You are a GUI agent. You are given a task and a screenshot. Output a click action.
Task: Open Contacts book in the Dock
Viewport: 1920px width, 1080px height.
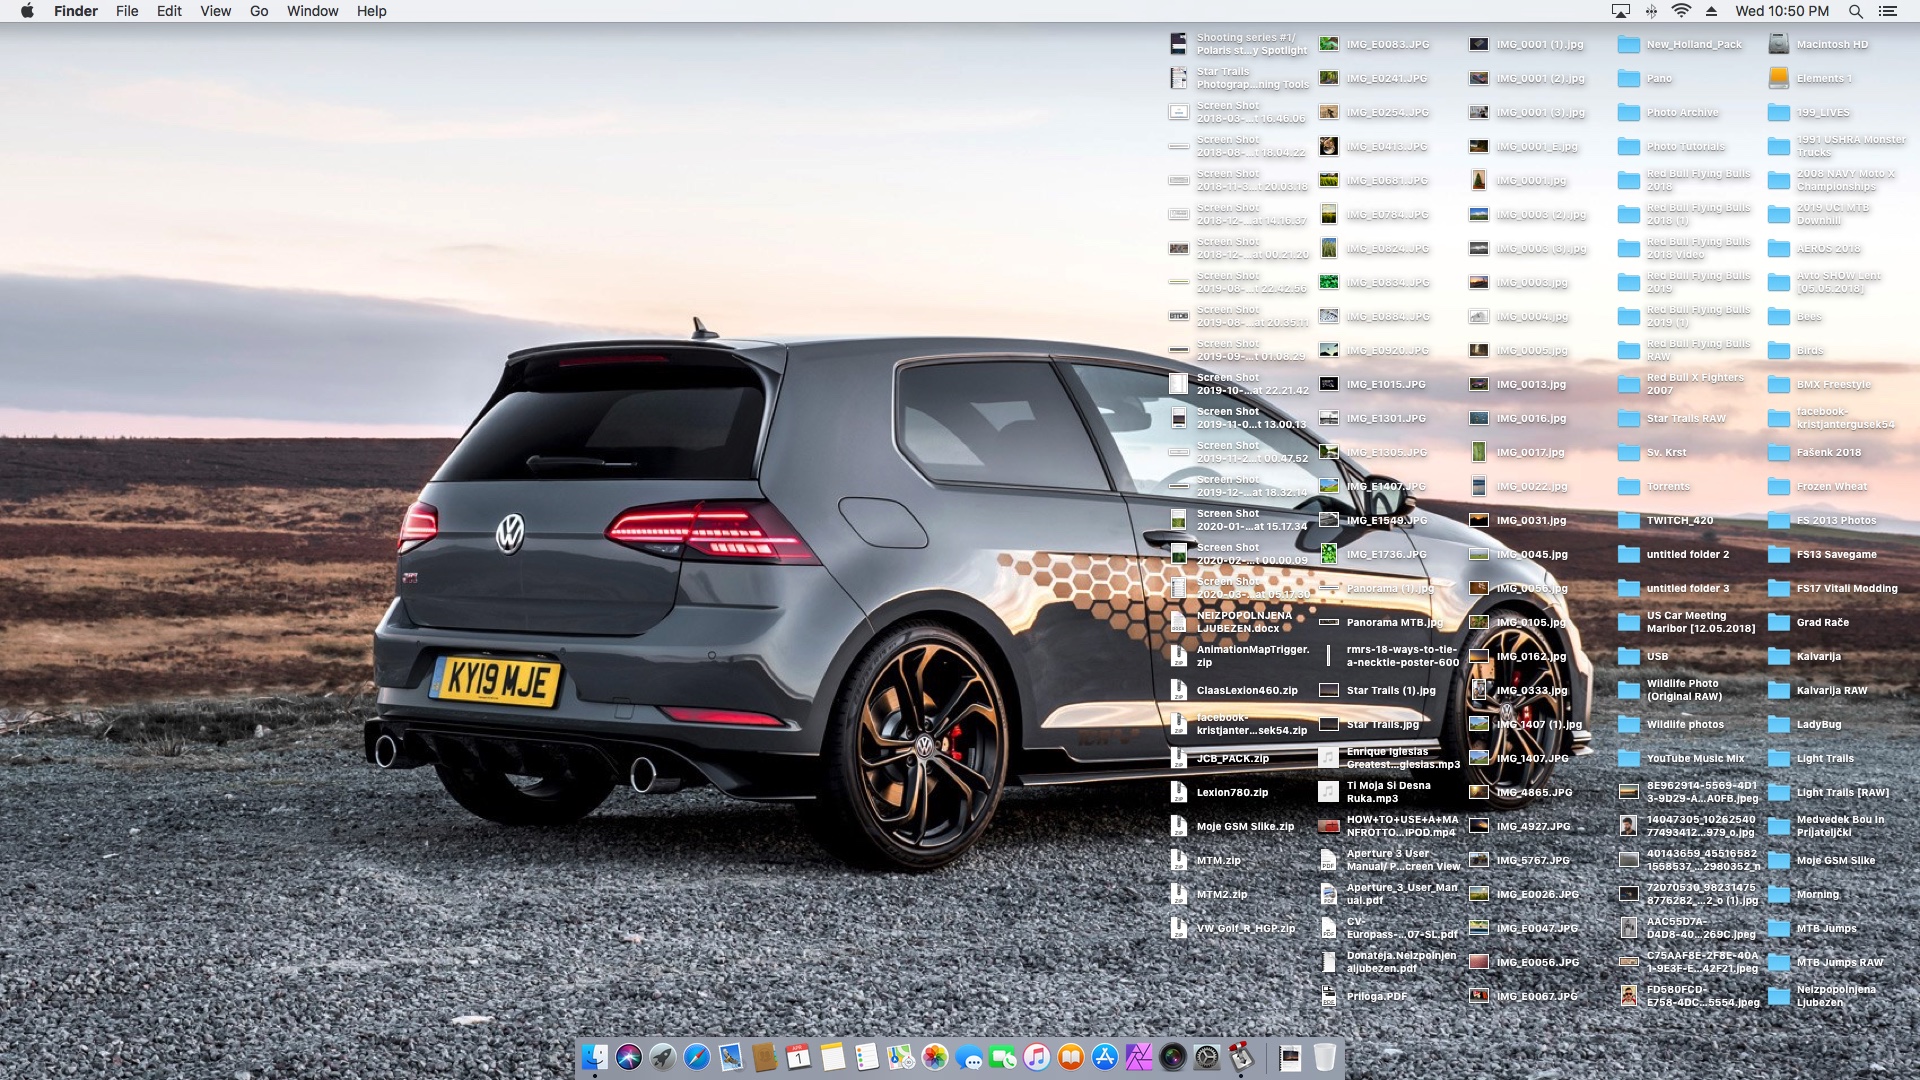[765, 1057]
